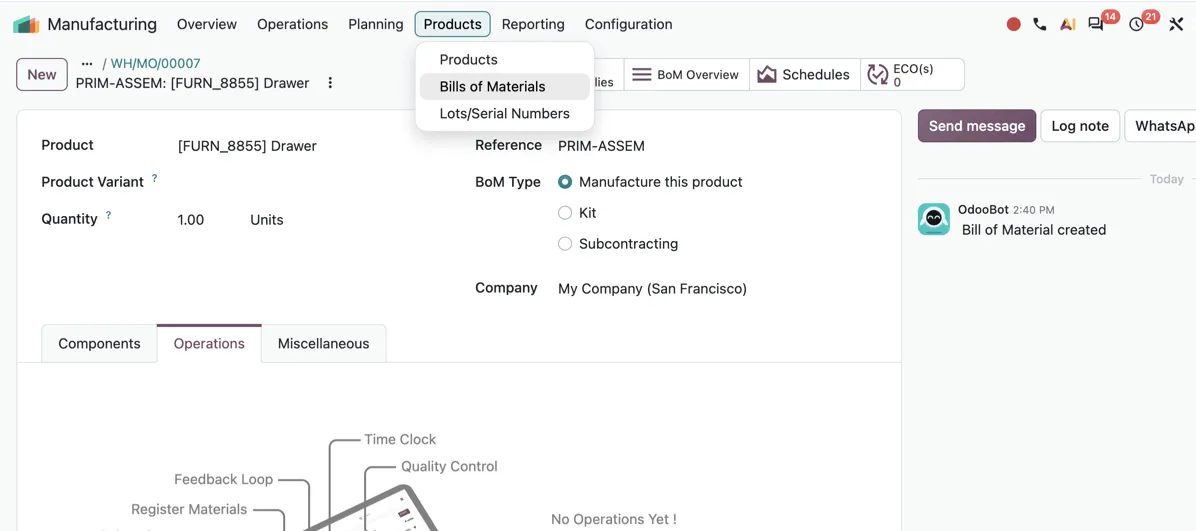Click the WhatsApp button

pos(1162,126)
